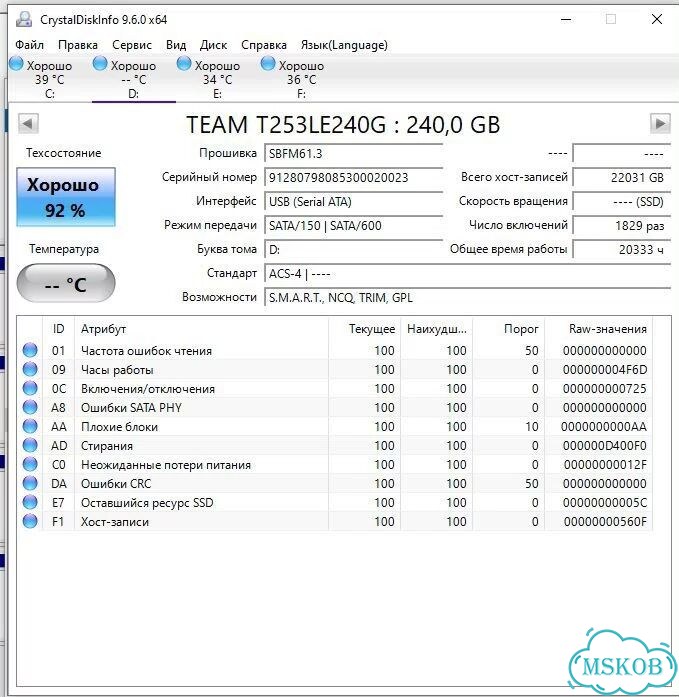Click the temperature -- °C indicator
The height and width of the screenshot is (697, 679).
click(66, 283)
